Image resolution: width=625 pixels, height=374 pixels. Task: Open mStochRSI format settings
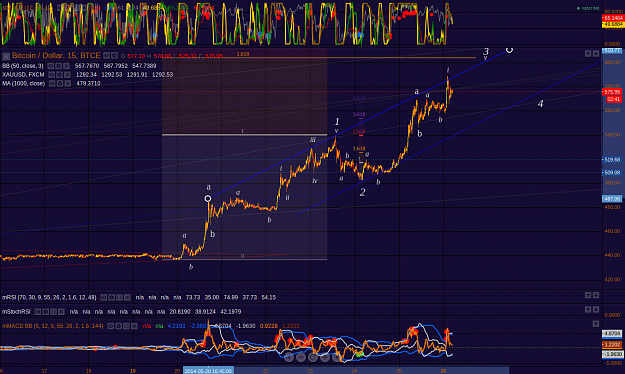click(46, 311)
